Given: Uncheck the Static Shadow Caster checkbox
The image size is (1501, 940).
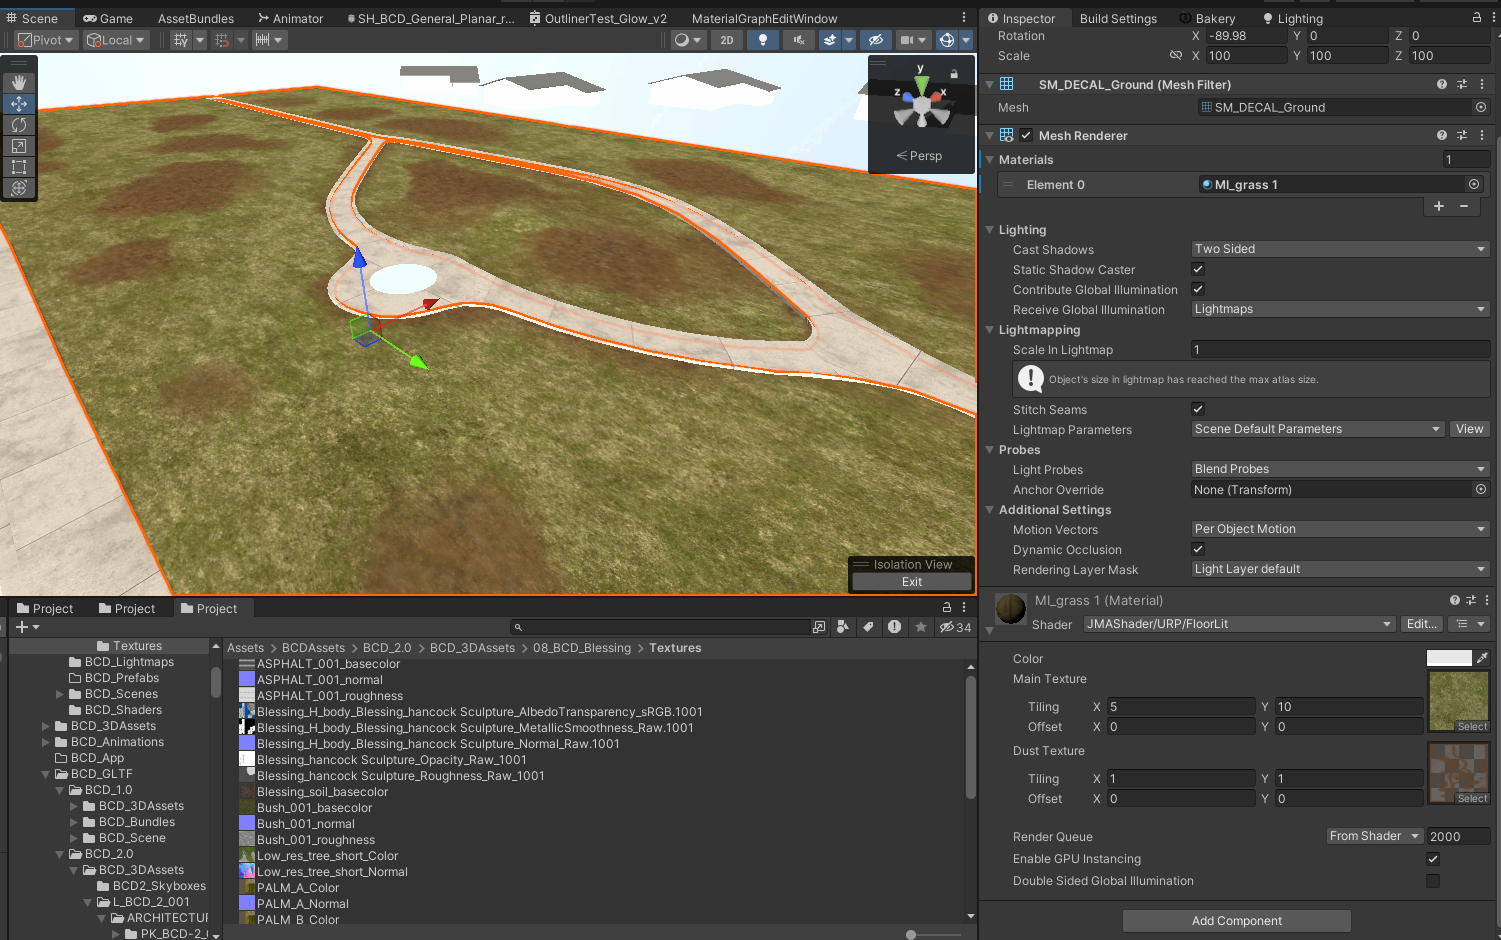Looking at the screenshot, I should [x=1198, y=269].
